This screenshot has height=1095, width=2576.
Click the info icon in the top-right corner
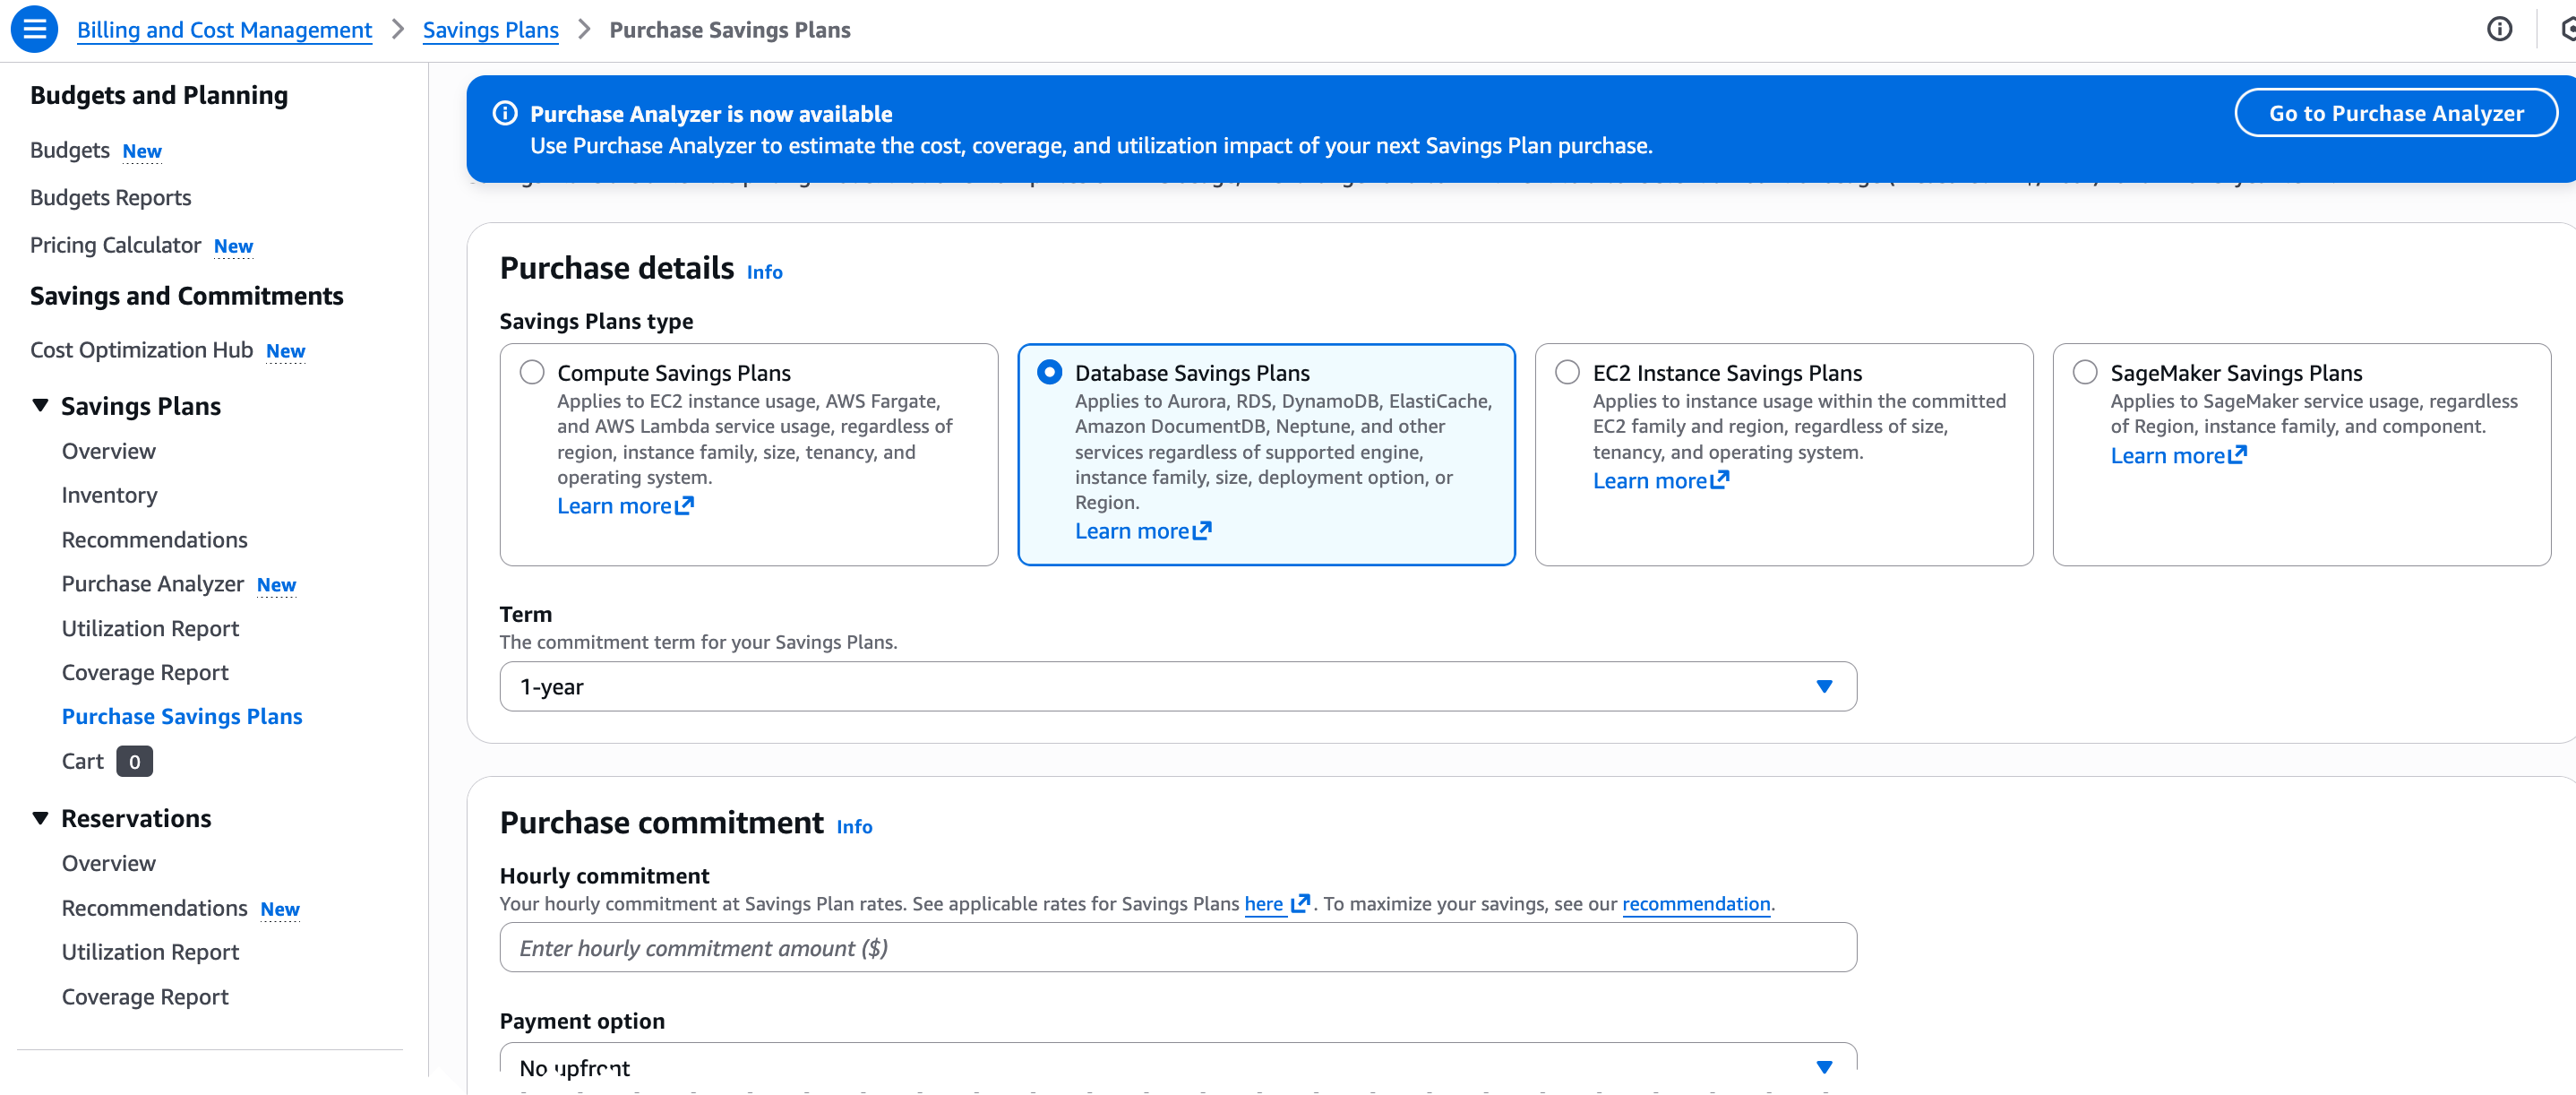(2498, 29)
